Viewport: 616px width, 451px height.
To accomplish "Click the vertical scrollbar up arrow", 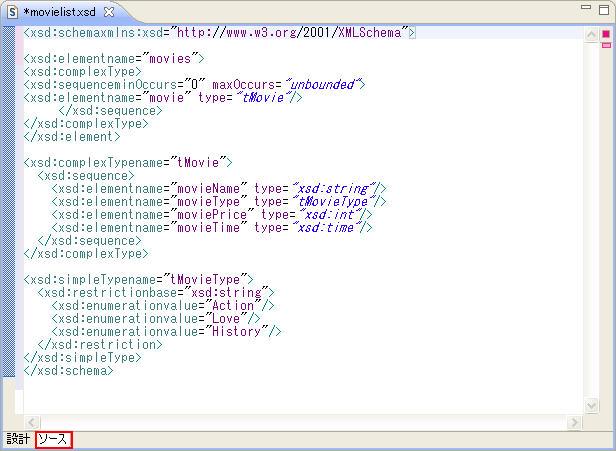I will coord(591,33).
